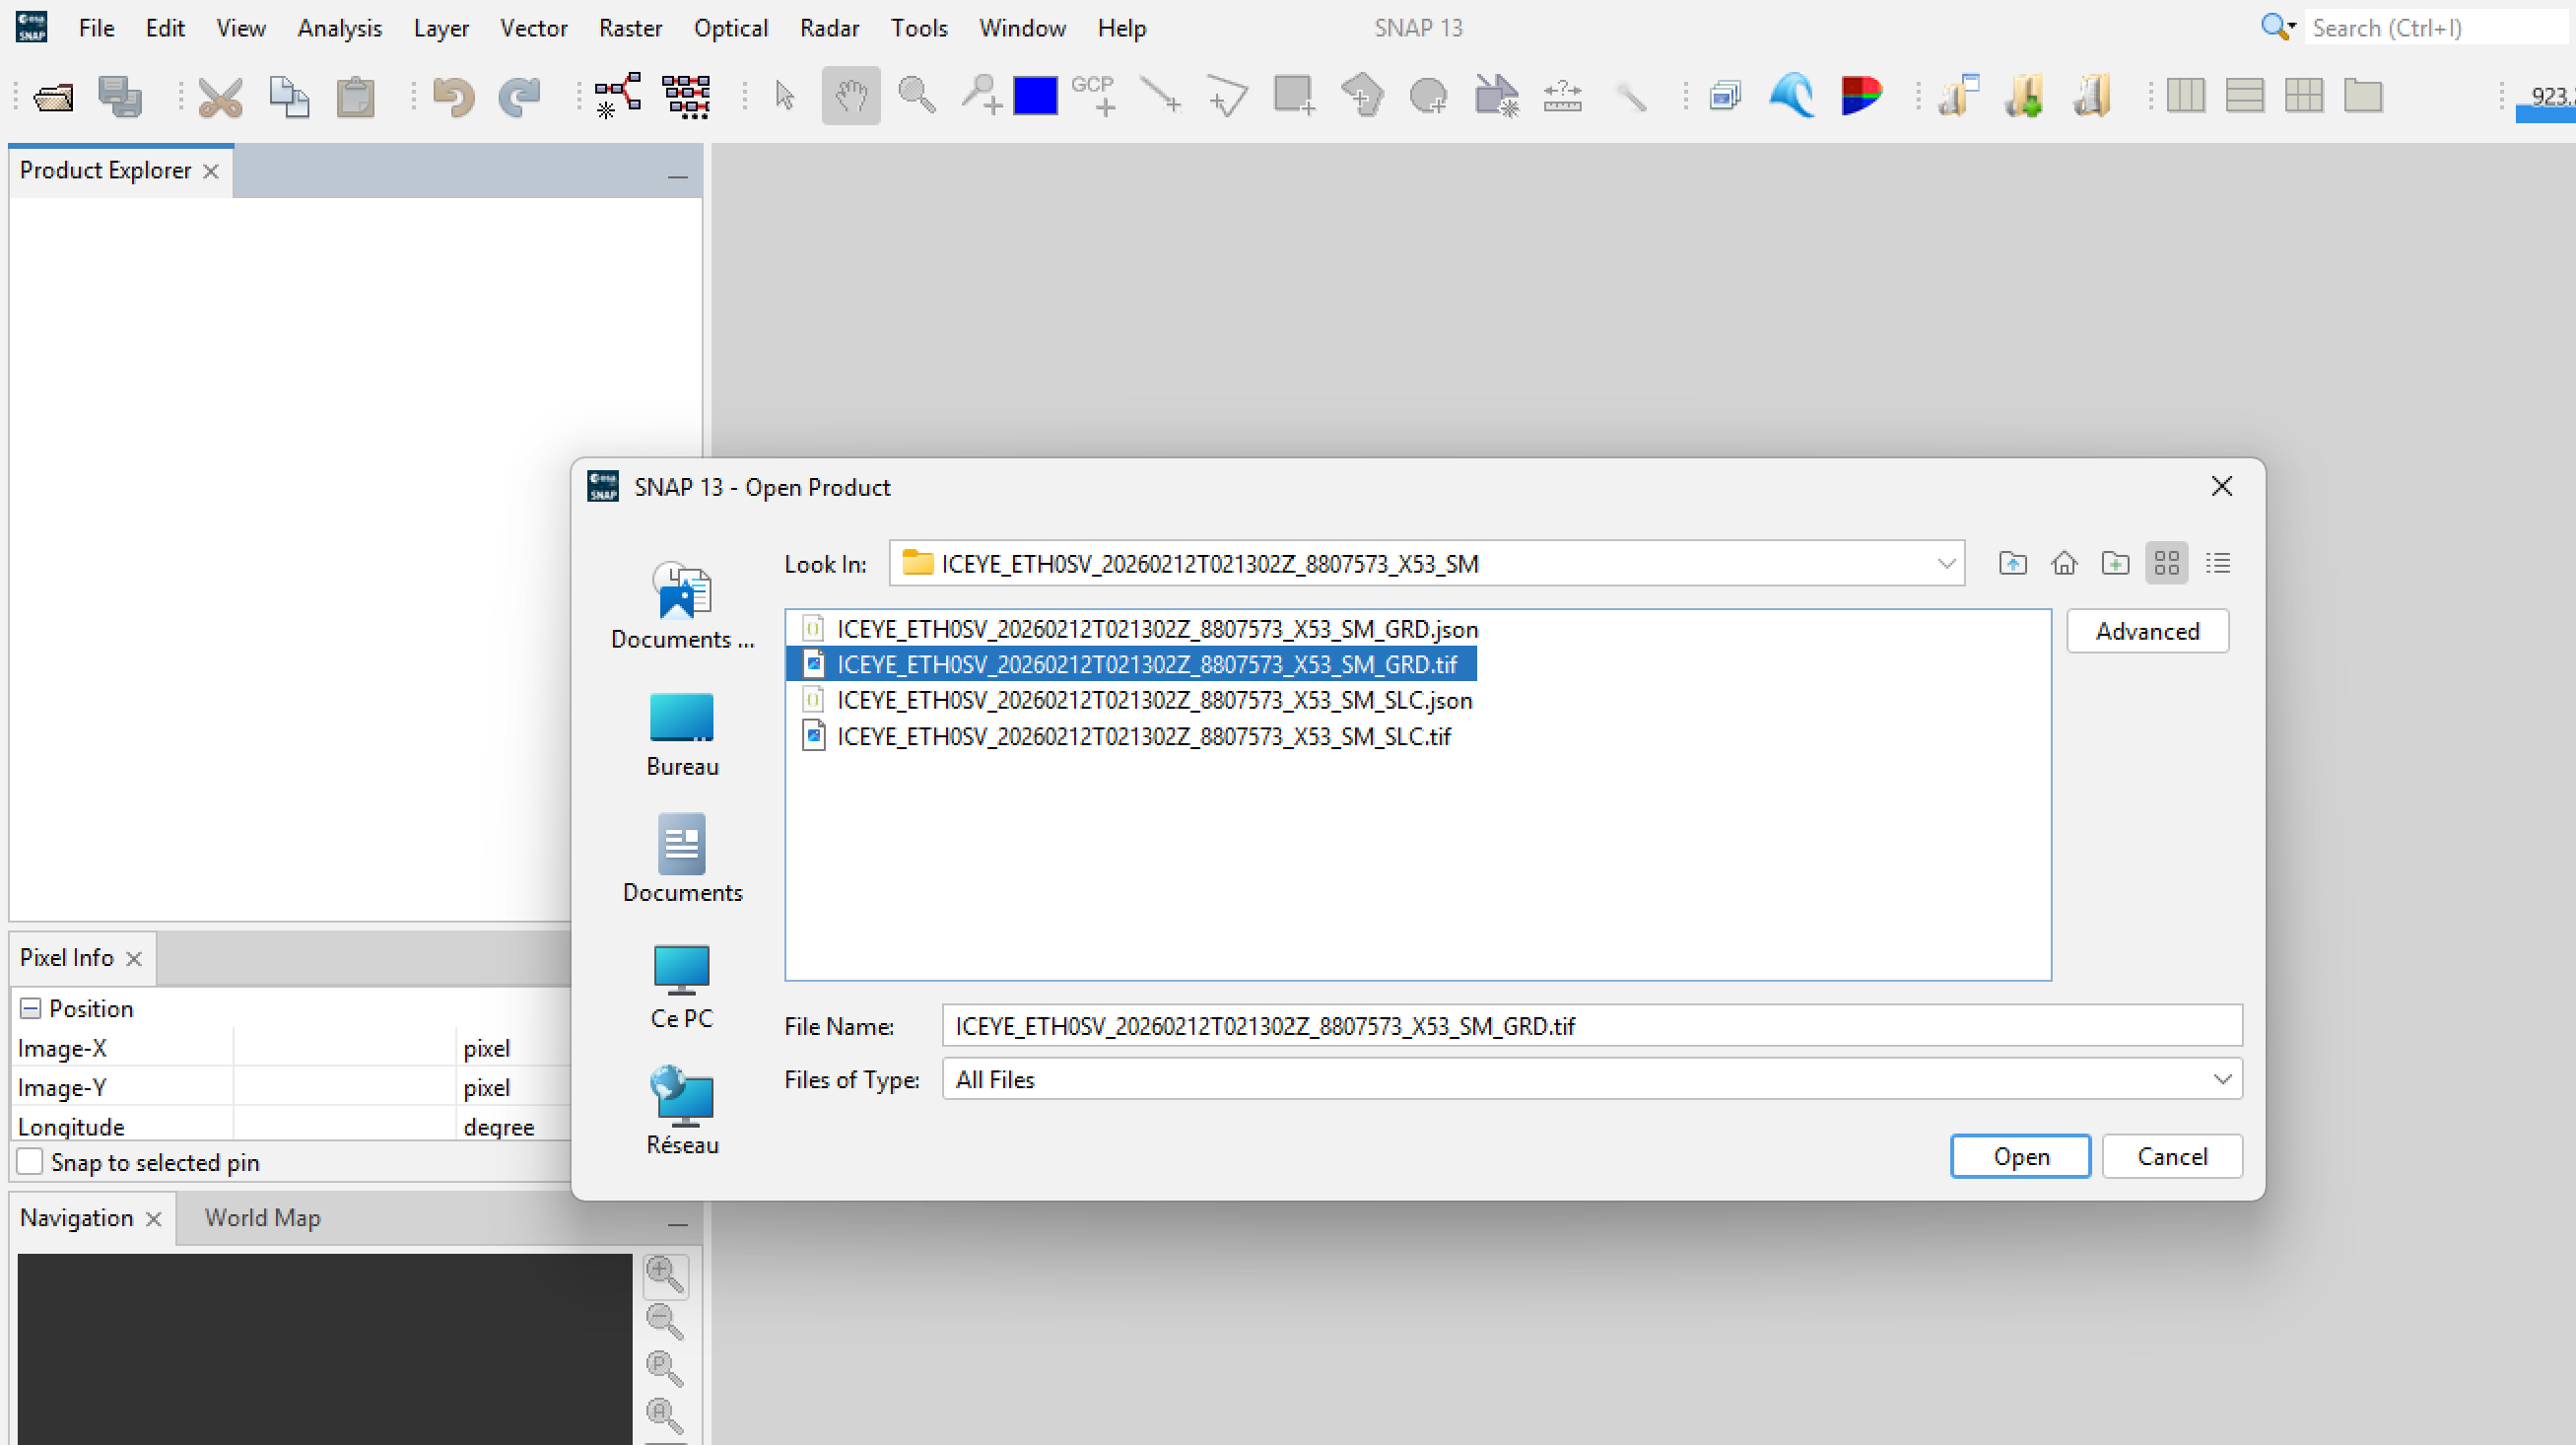Open the Graph Builder tool
2576x1445 pixels.
[x=618, y=96]
